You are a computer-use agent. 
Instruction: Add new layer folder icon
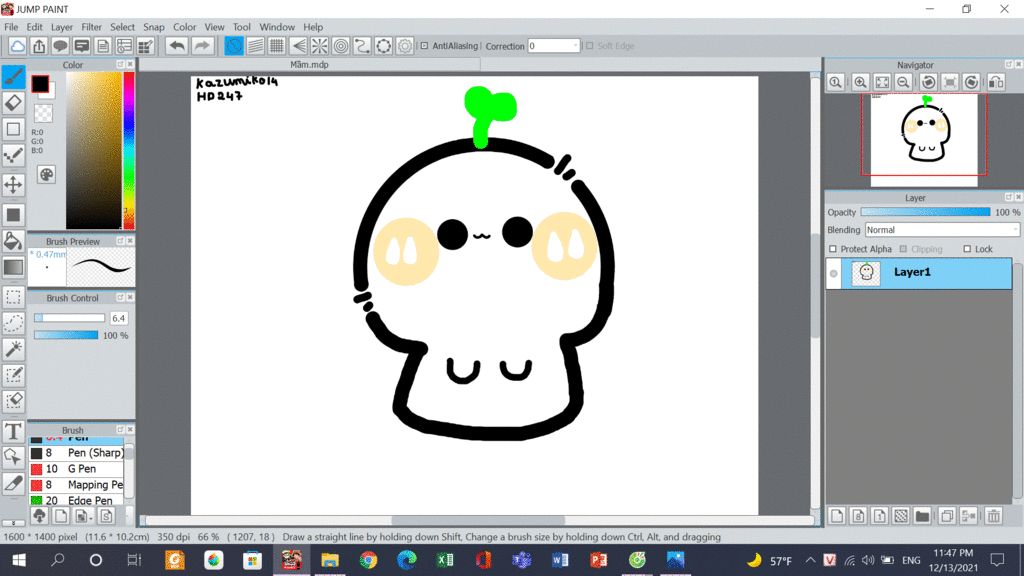coord(922,516)
